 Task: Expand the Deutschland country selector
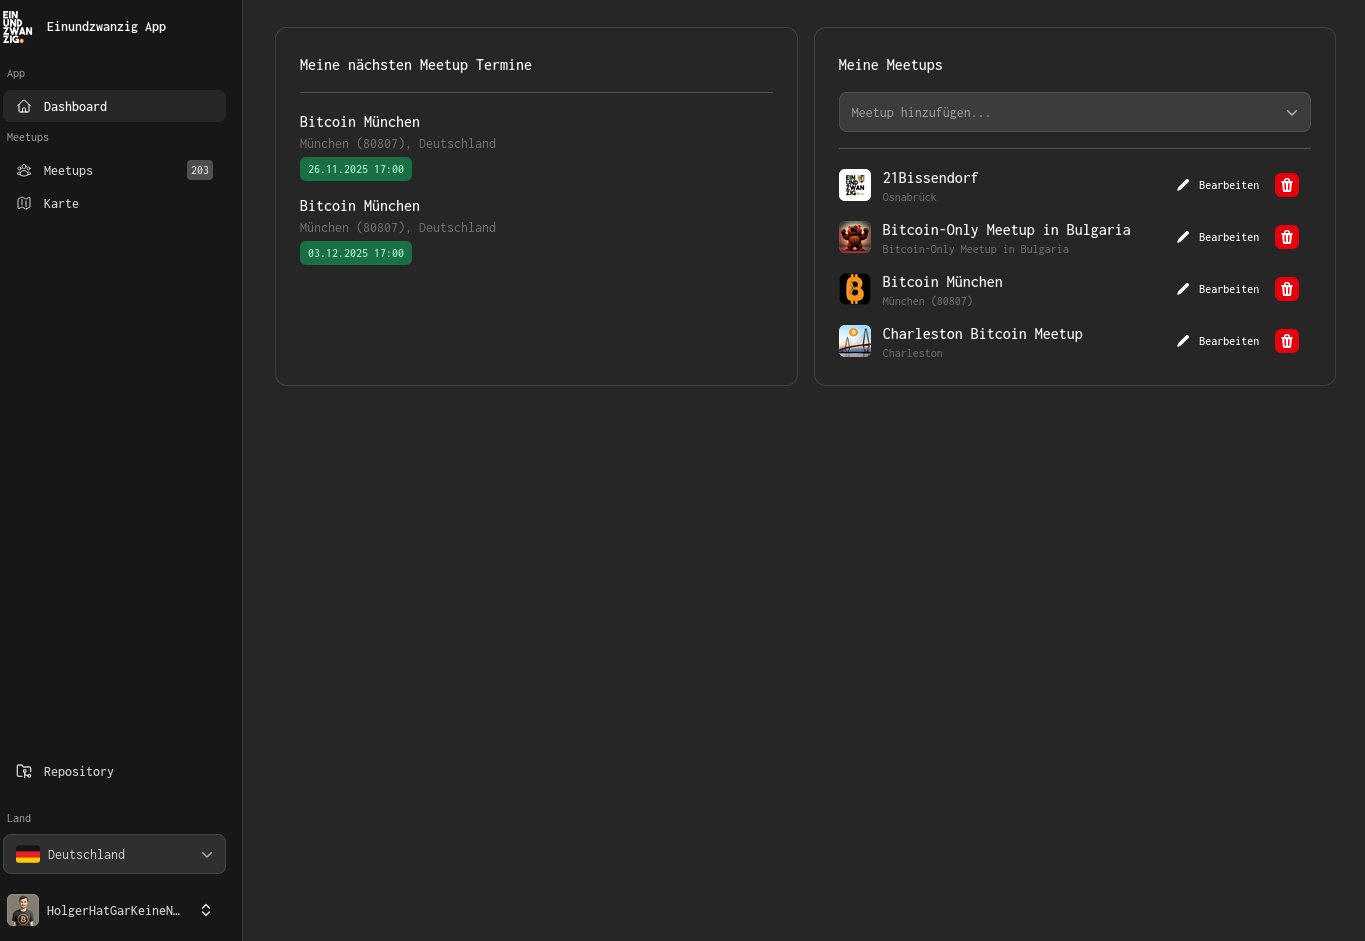[114, 854]
